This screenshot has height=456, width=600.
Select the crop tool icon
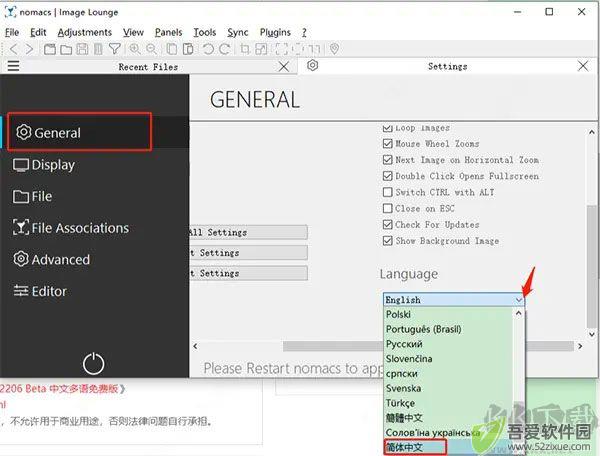245,49
